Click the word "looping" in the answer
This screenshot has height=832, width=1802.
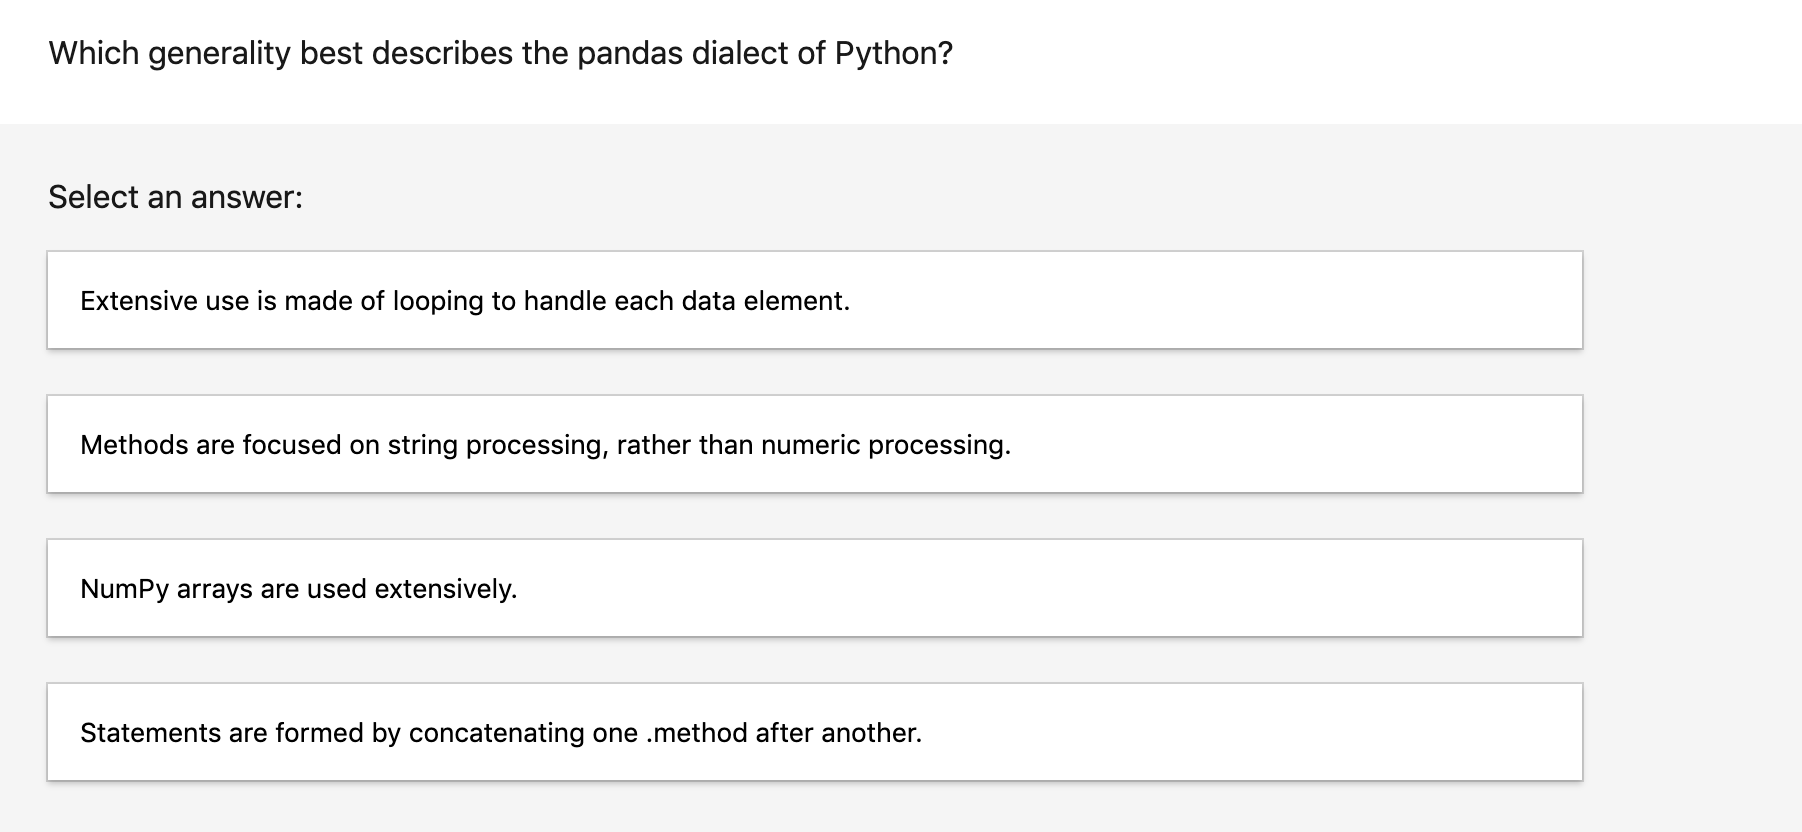[438, 301]
